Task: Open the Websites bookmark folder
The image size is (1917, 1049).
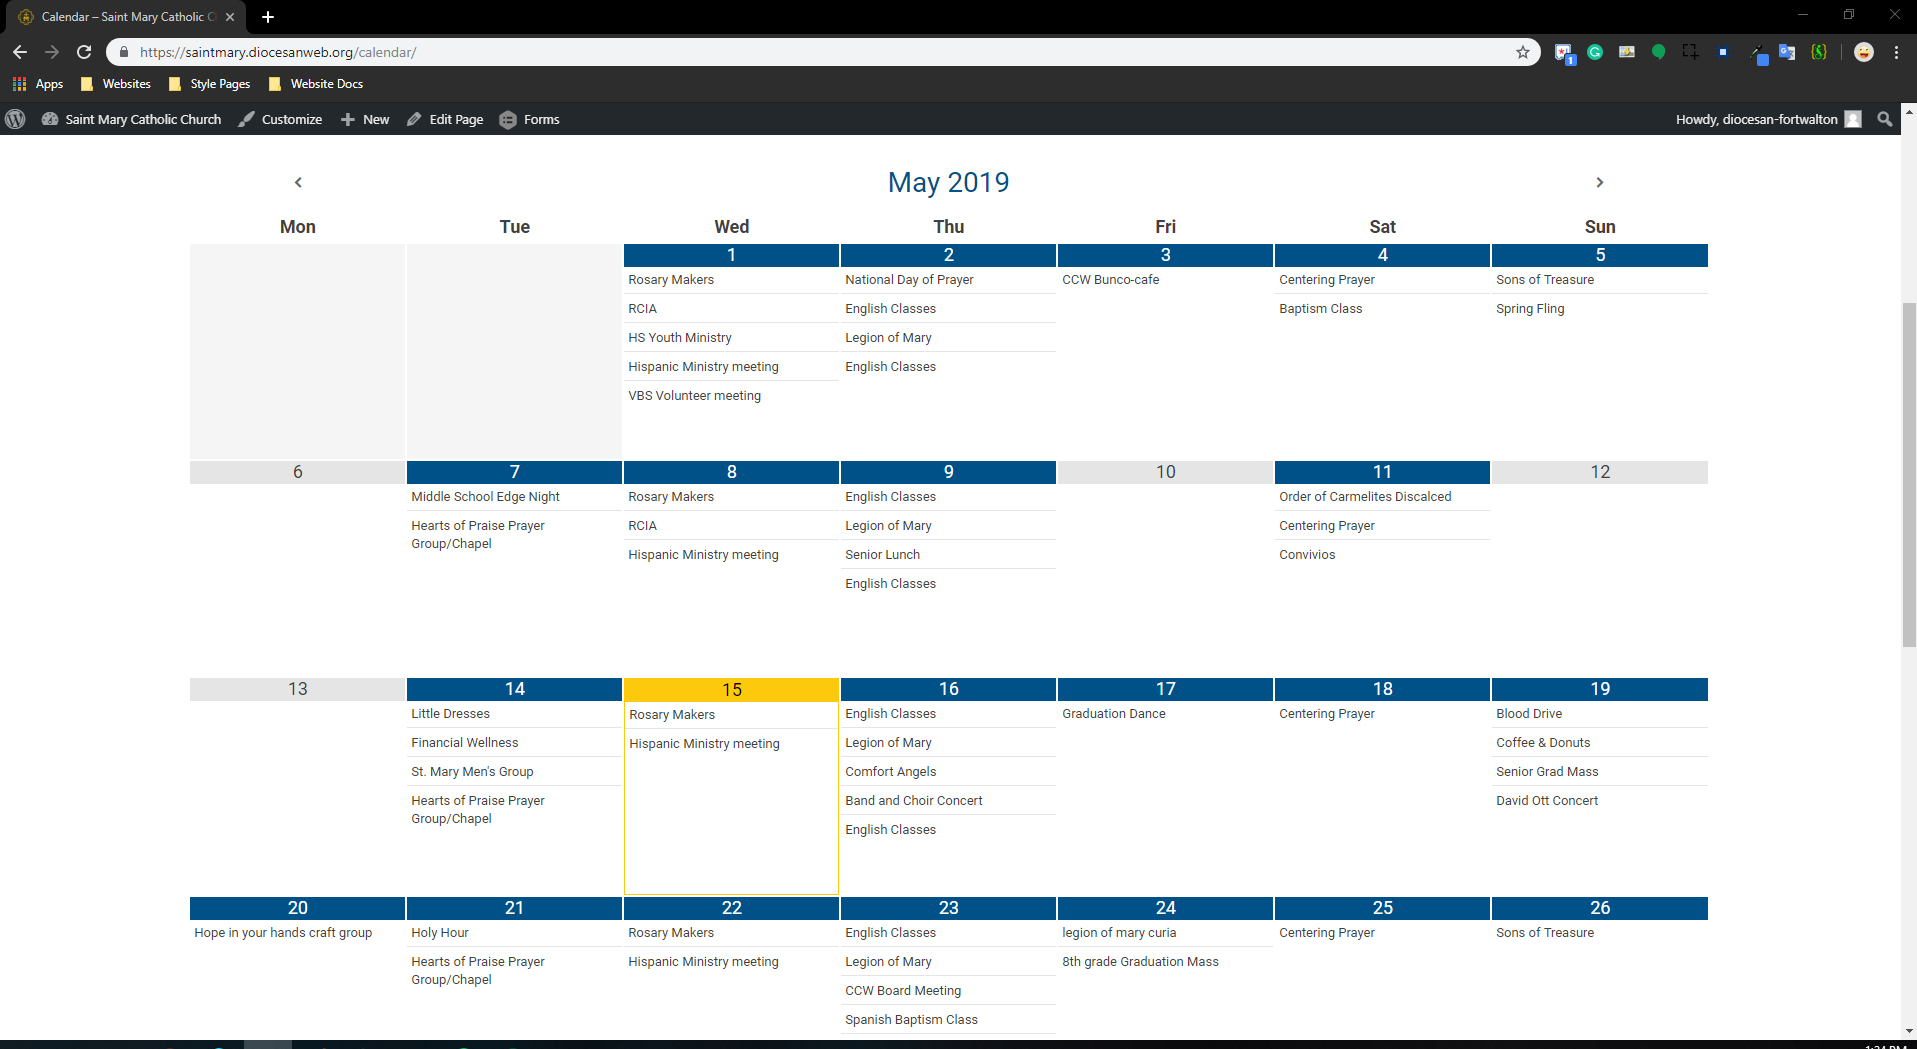Action: 116,84
